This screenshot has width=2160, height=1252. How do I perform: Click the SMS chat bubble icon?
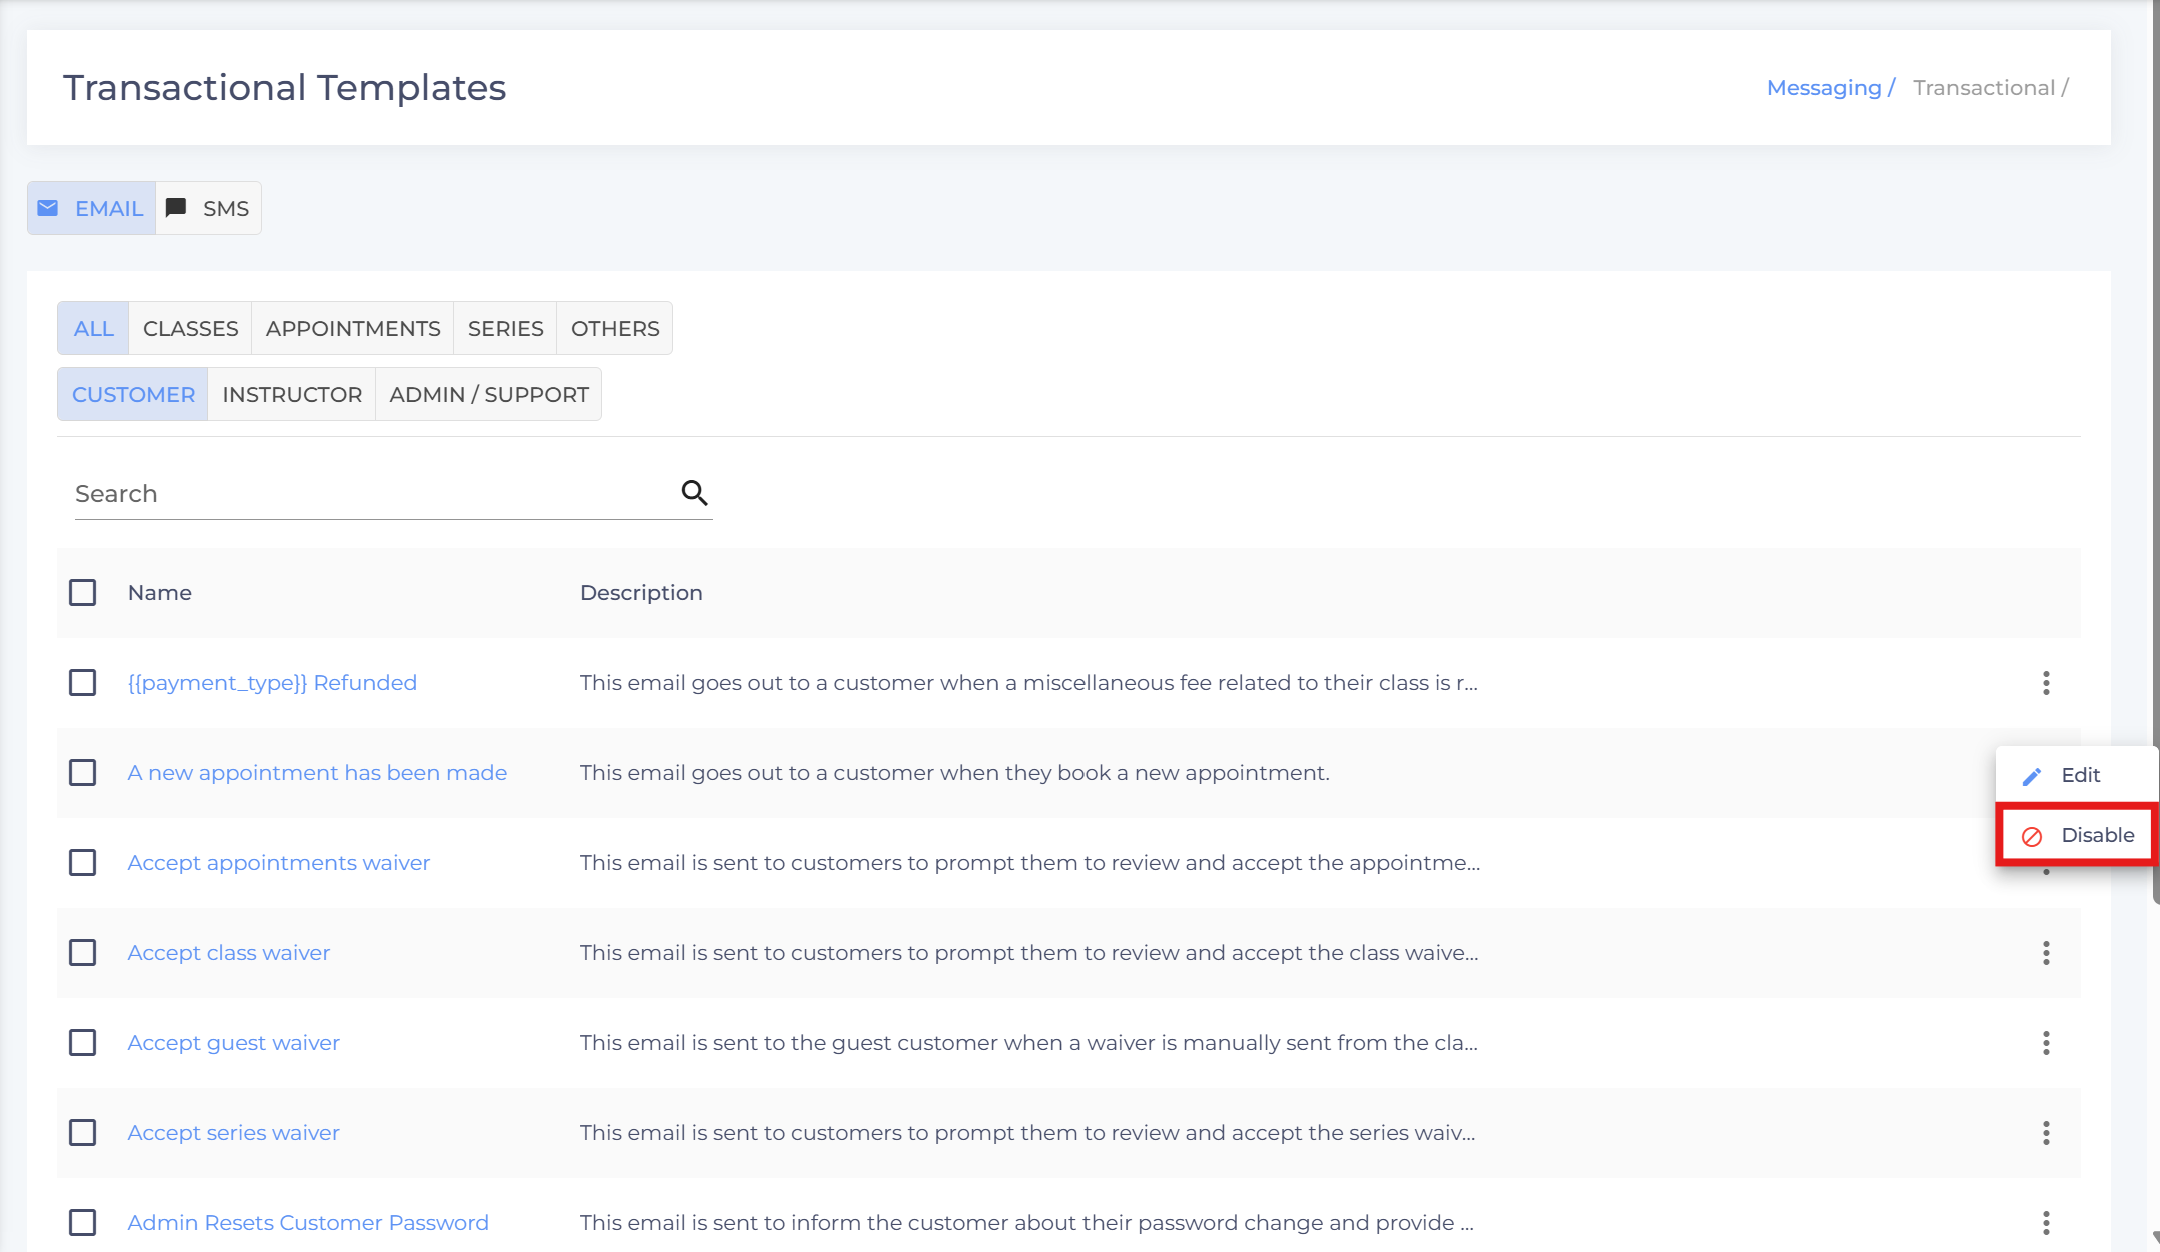click(176, 208)
